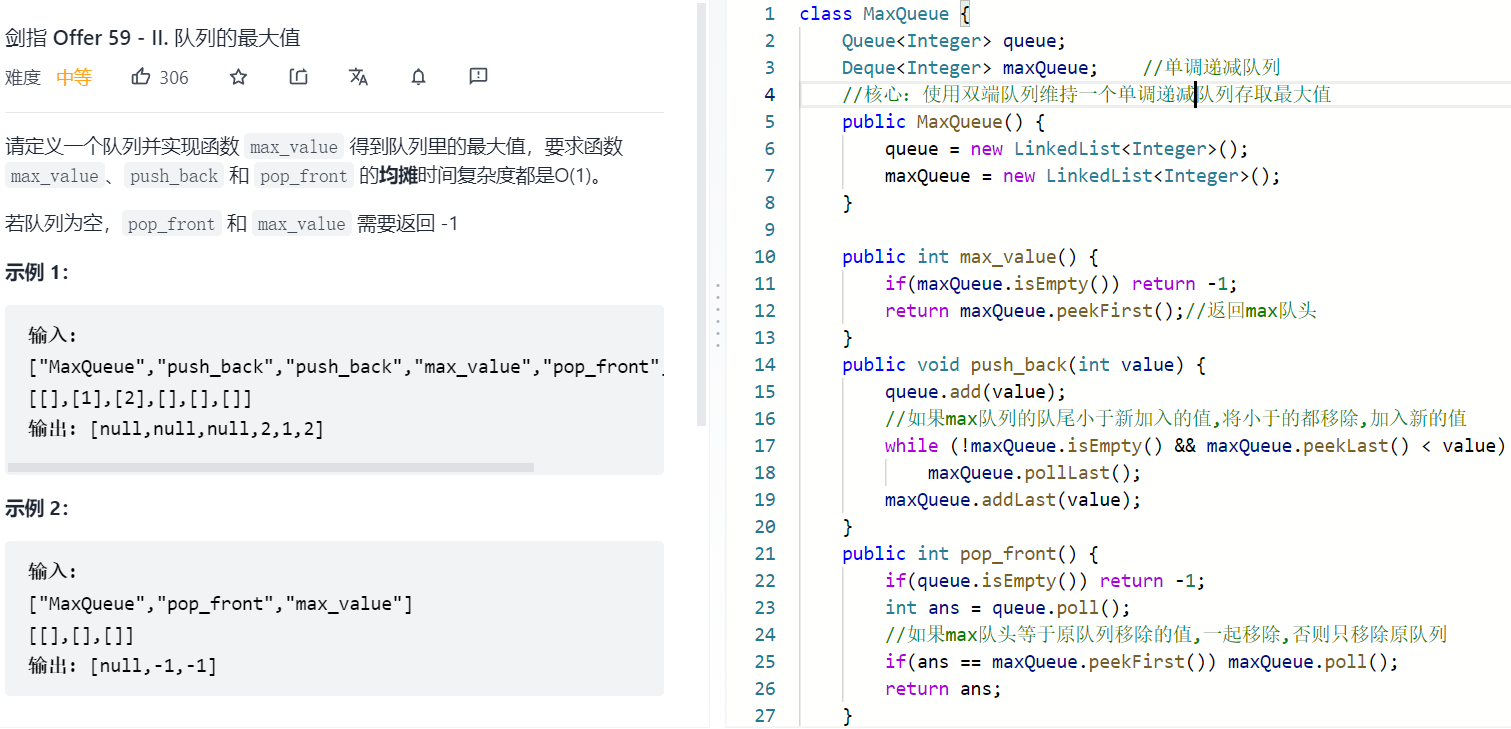Click the 'public int max_value() {' line

coord(970,257)
